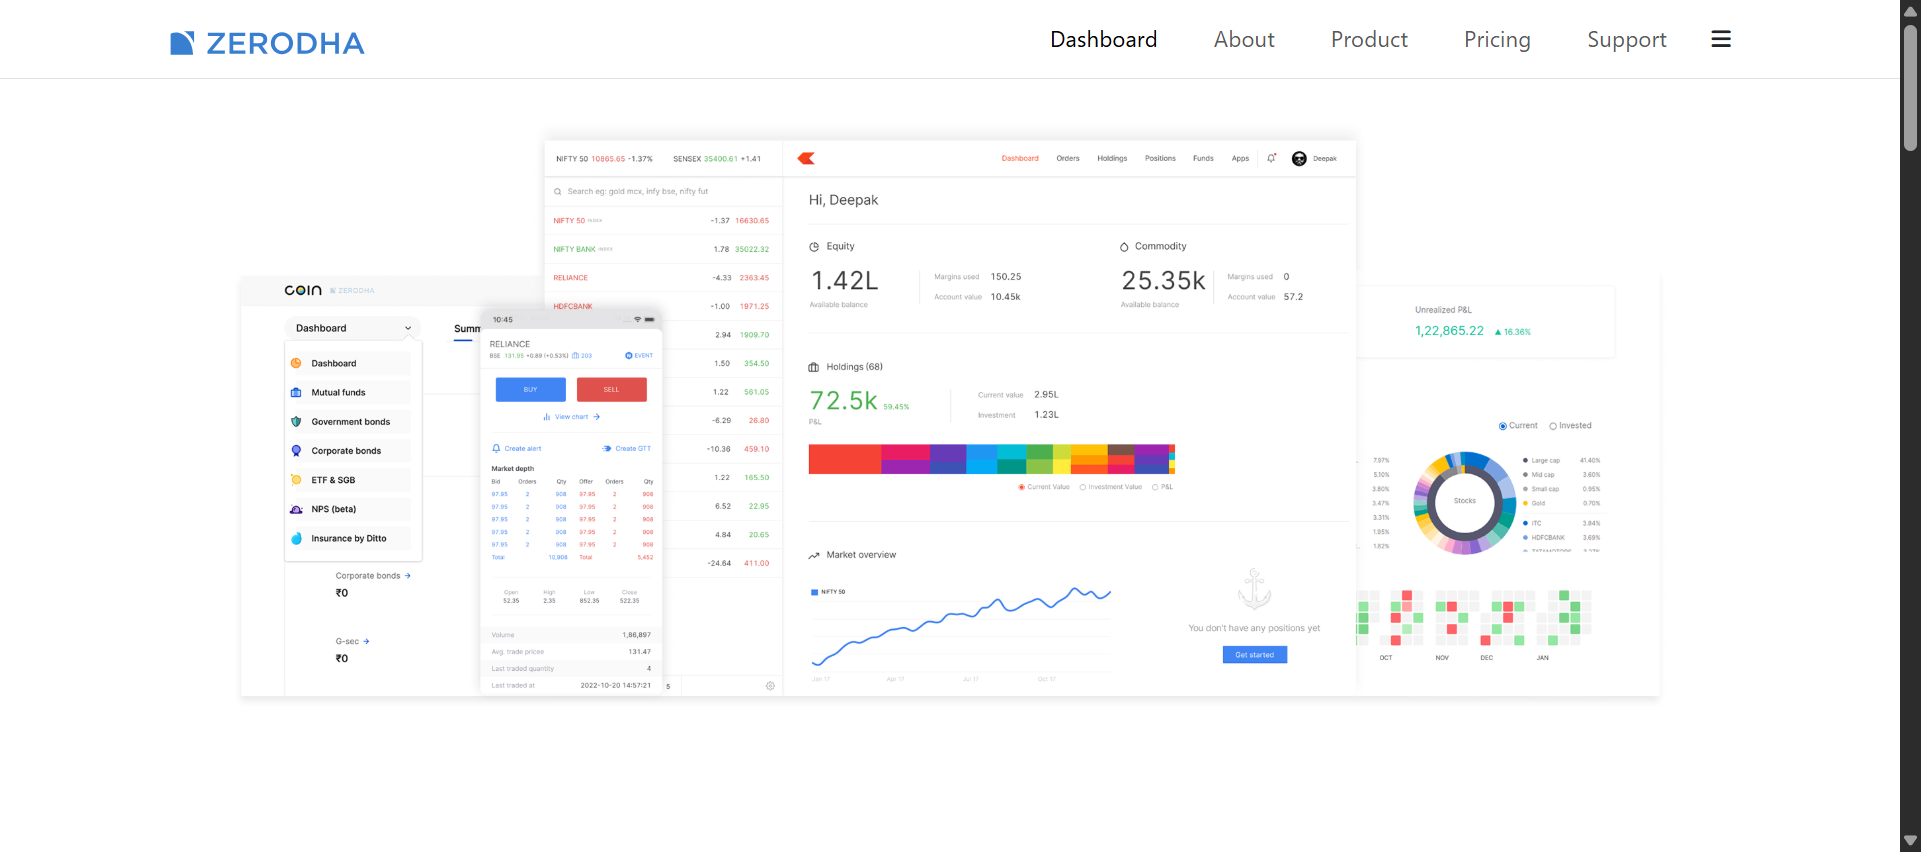Click the RELIANCE watchlist row
The height and width of the screenshot is (852, 1921).
(663, 278)
